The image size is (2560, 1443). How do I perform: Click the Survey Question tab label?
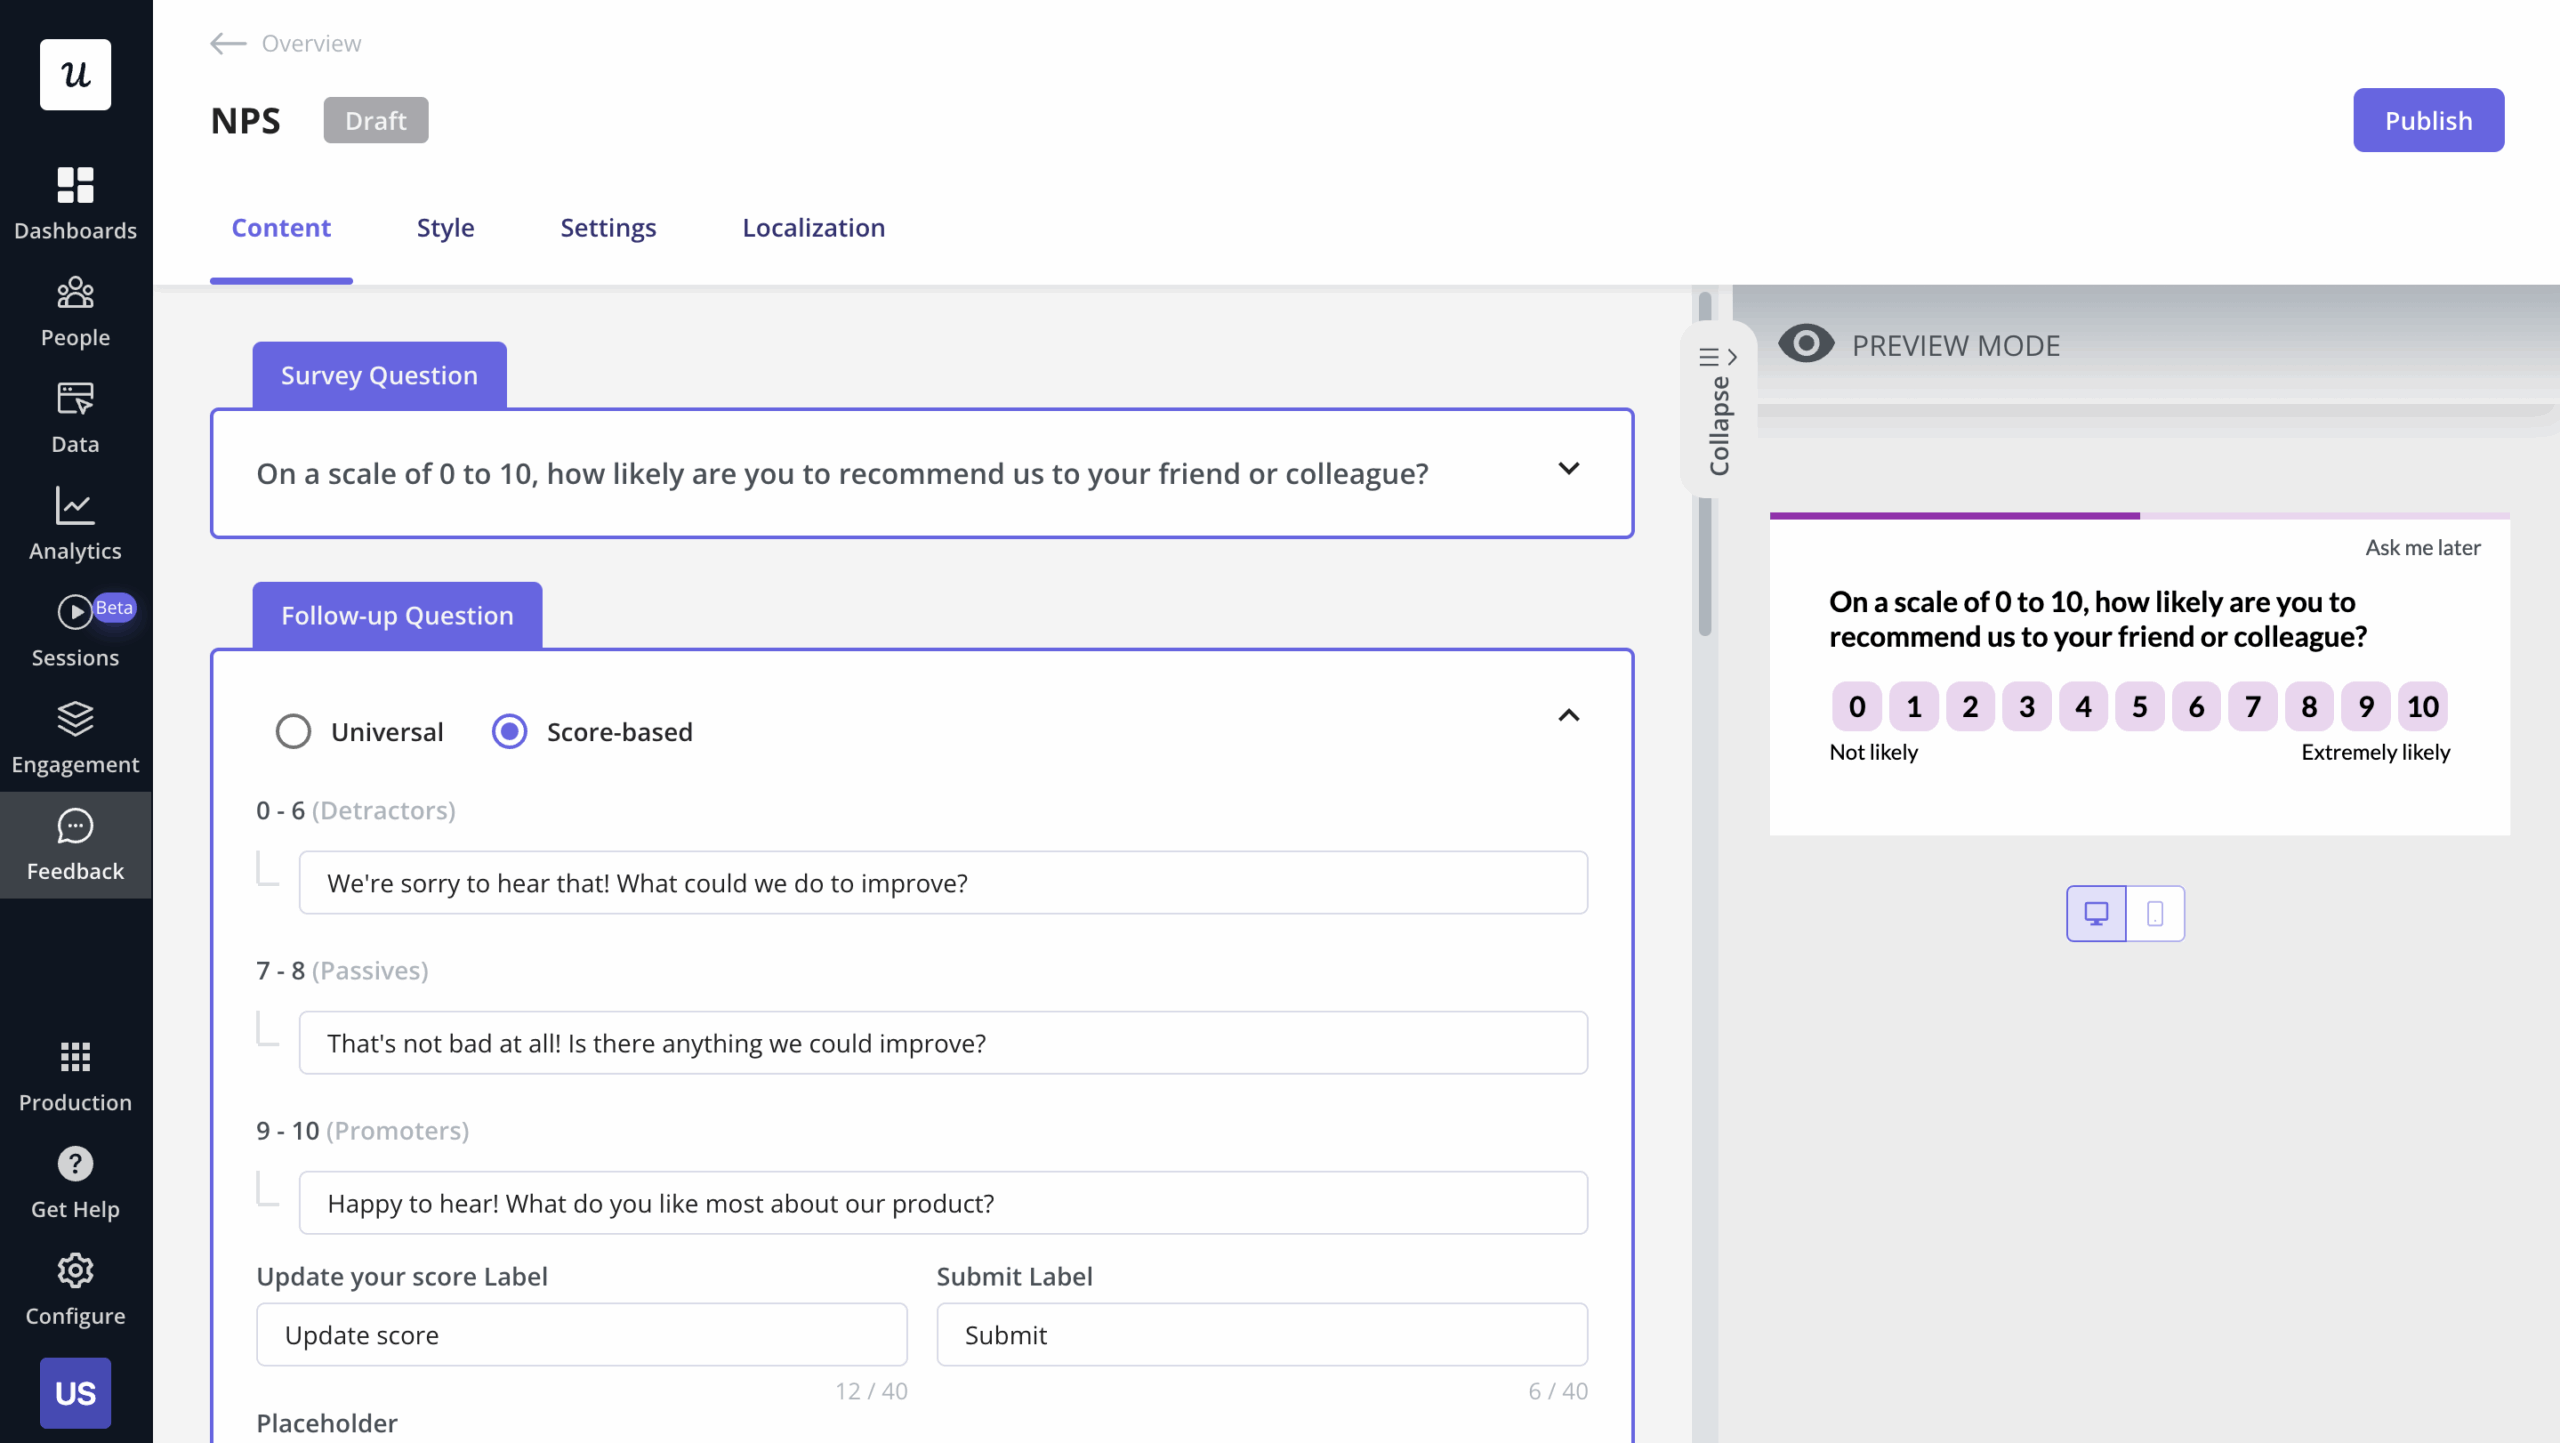pyautogui.click(x=379, y=375)
